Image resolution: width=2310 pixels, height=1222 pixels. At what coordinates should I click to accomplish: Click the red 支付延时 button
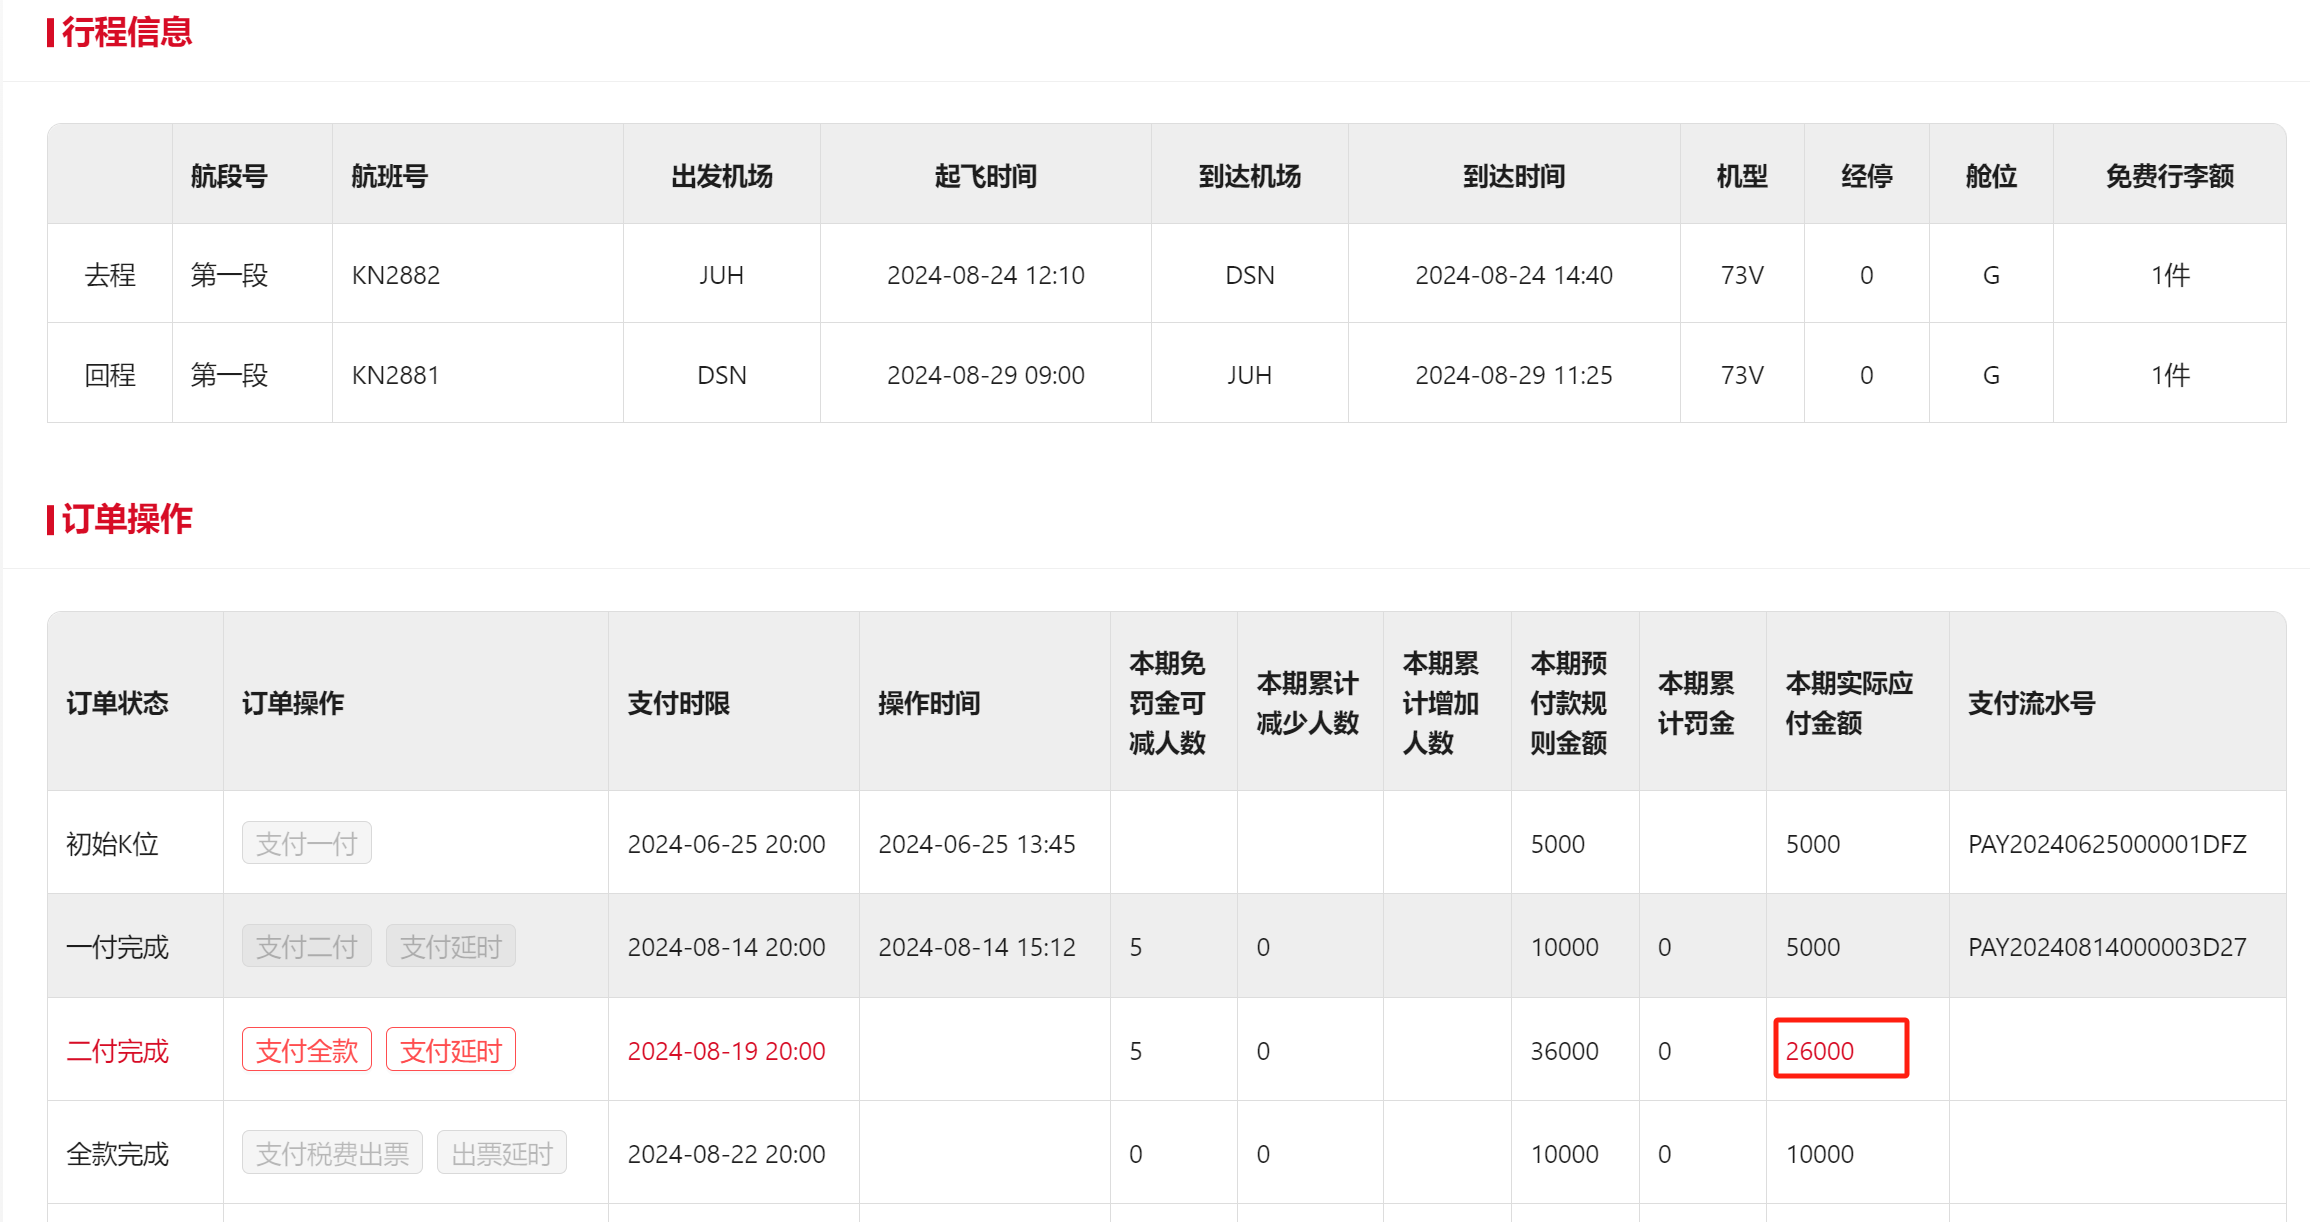[x=450, y=1050]
